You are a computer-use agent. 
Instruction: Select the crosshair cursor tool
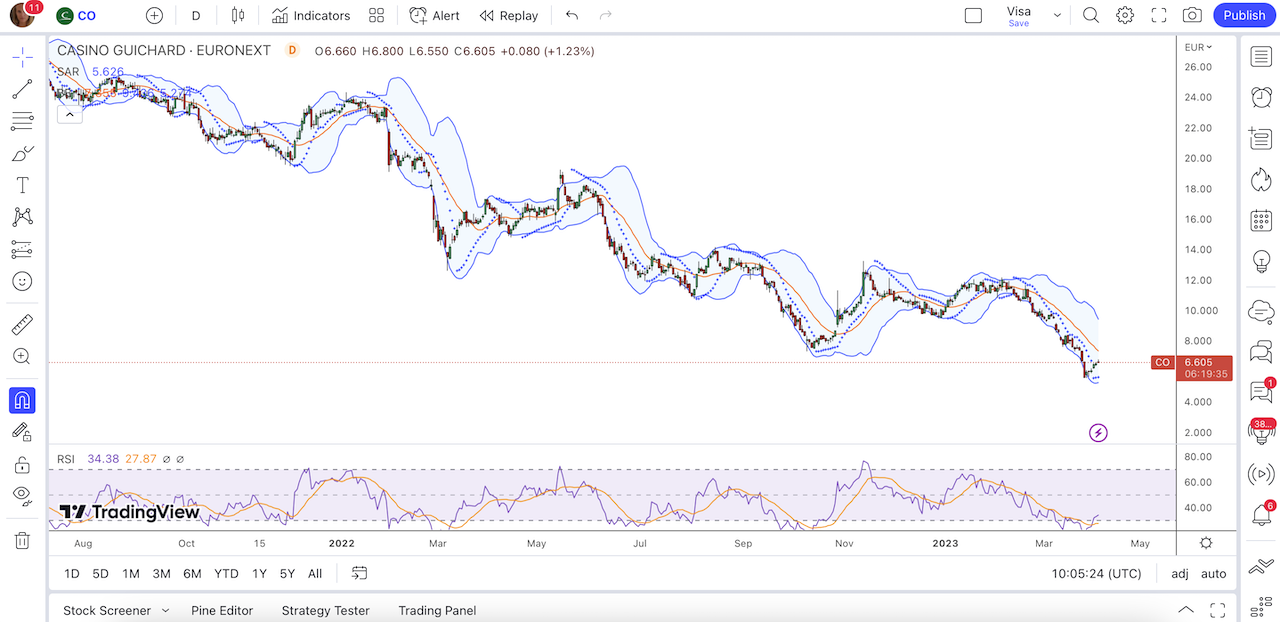(x=22, y=57)
